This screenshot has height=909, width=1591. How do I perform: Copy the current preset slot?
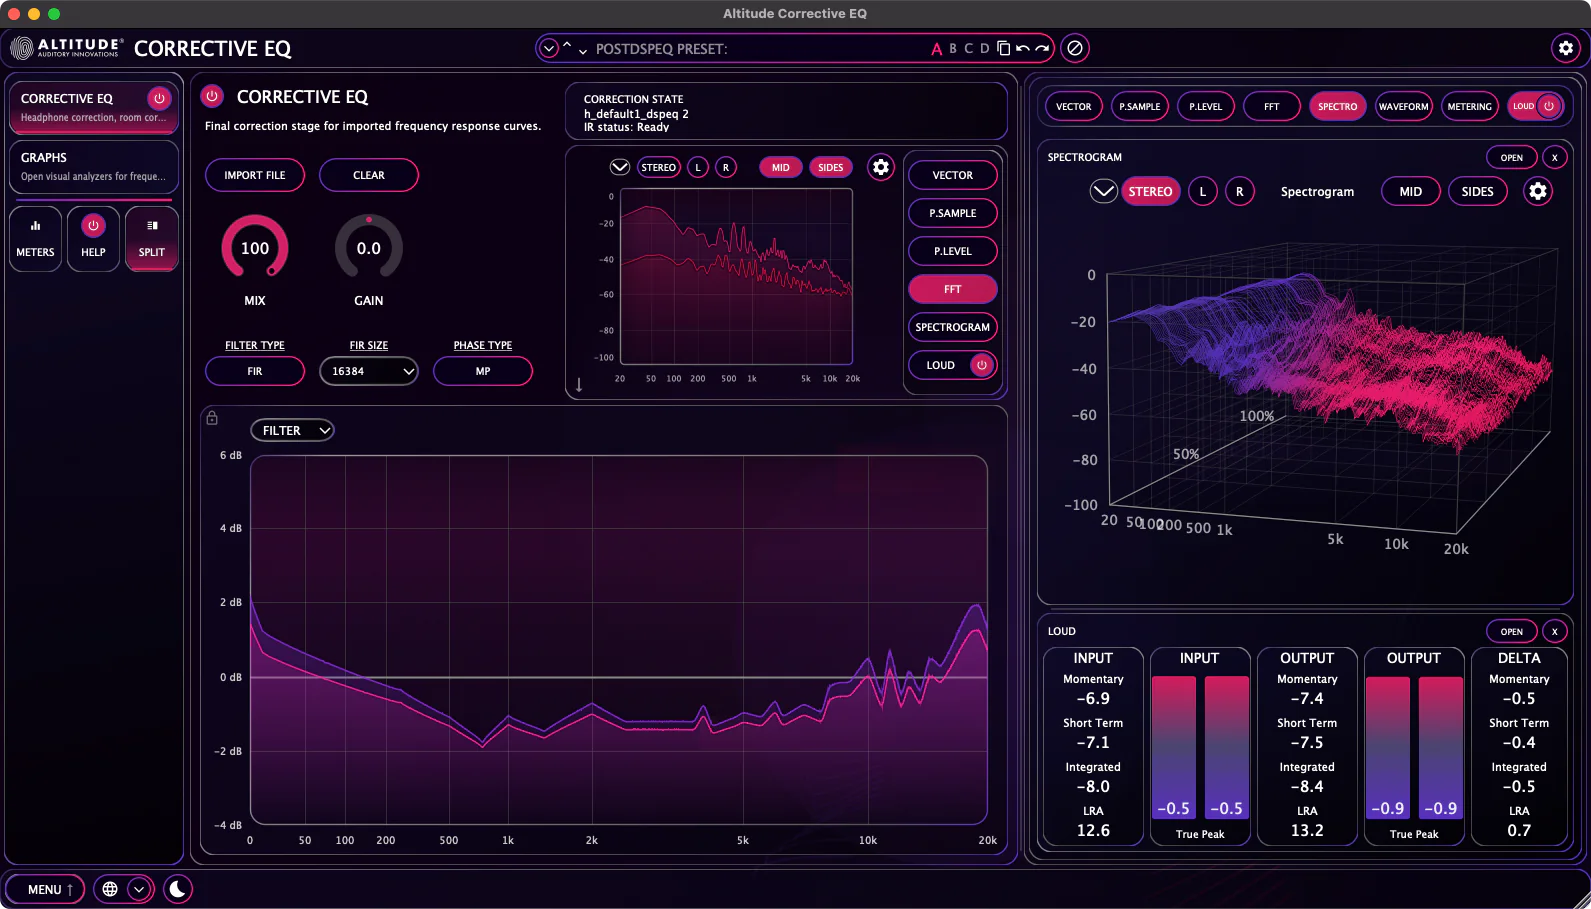point(1003,48)
